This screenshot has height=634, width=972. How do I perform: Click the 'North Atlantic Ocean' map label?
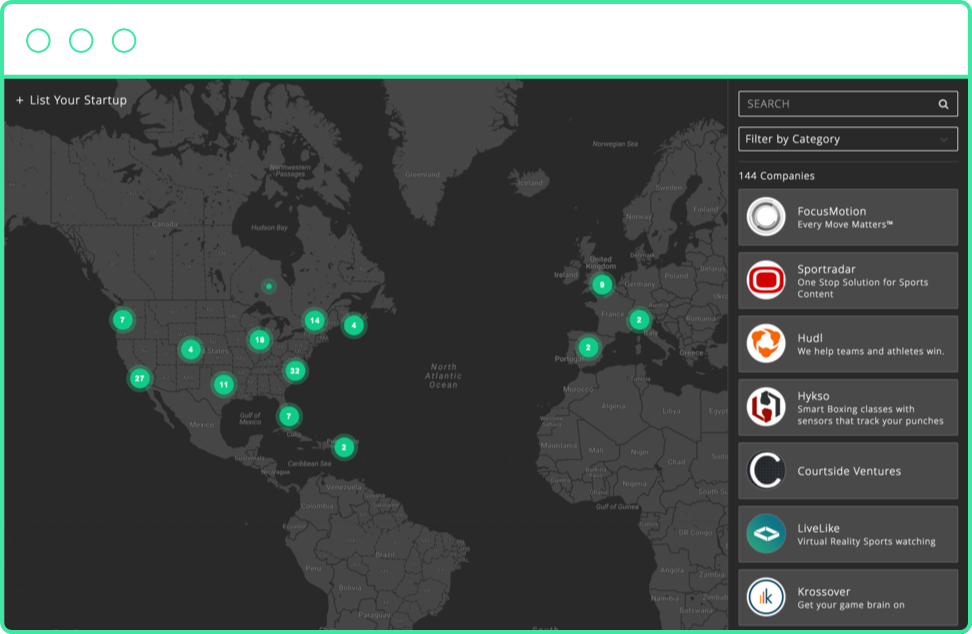click(x=443, y=376)
